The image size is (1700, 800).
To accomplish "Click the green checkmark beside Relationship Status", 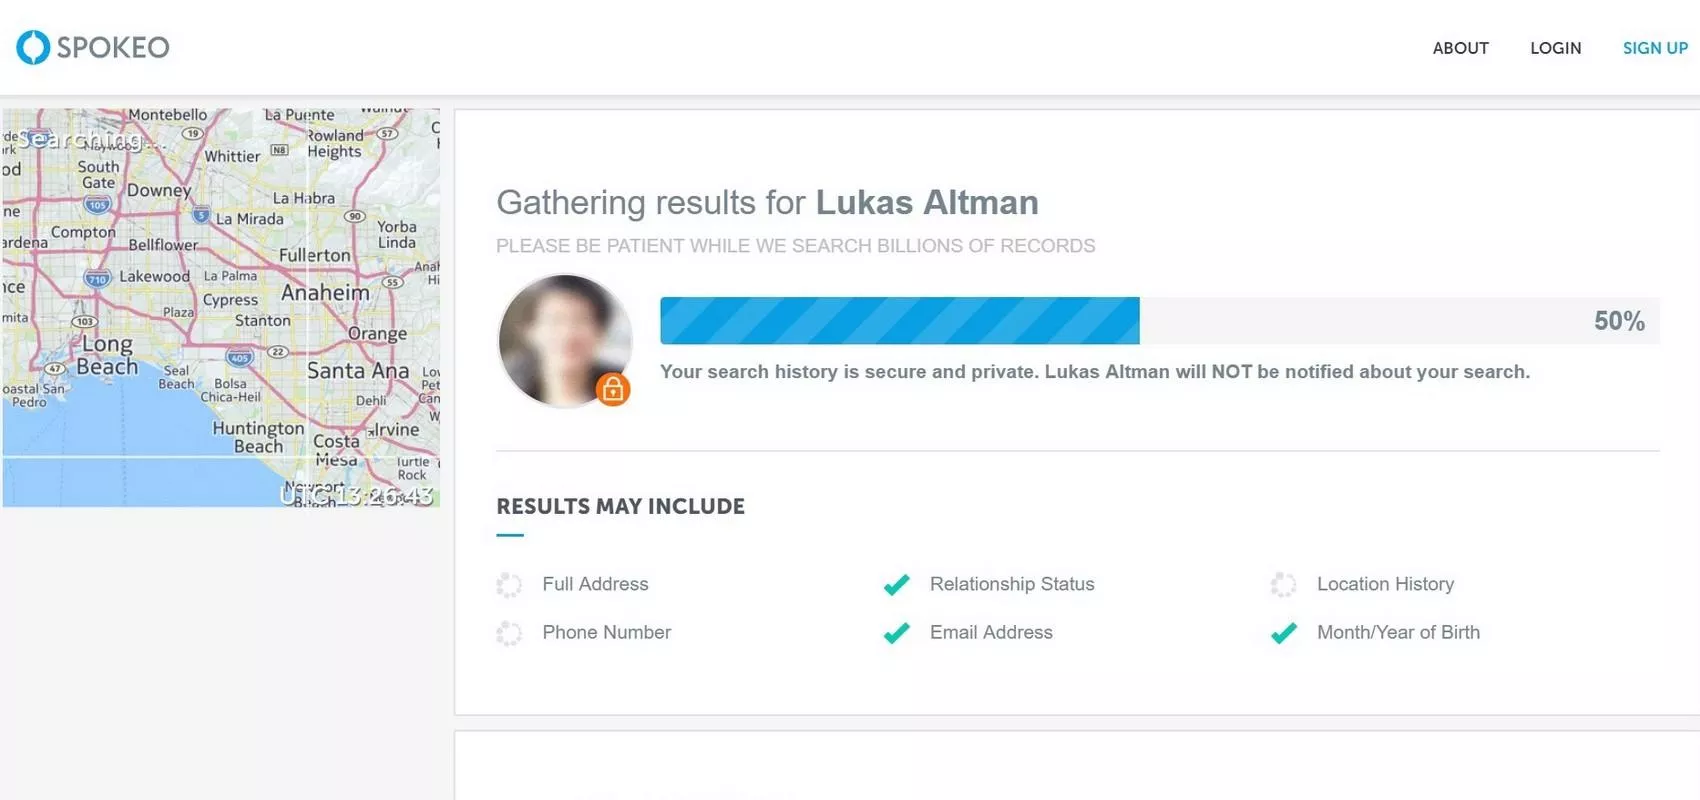I will click(x=897, y=584).
